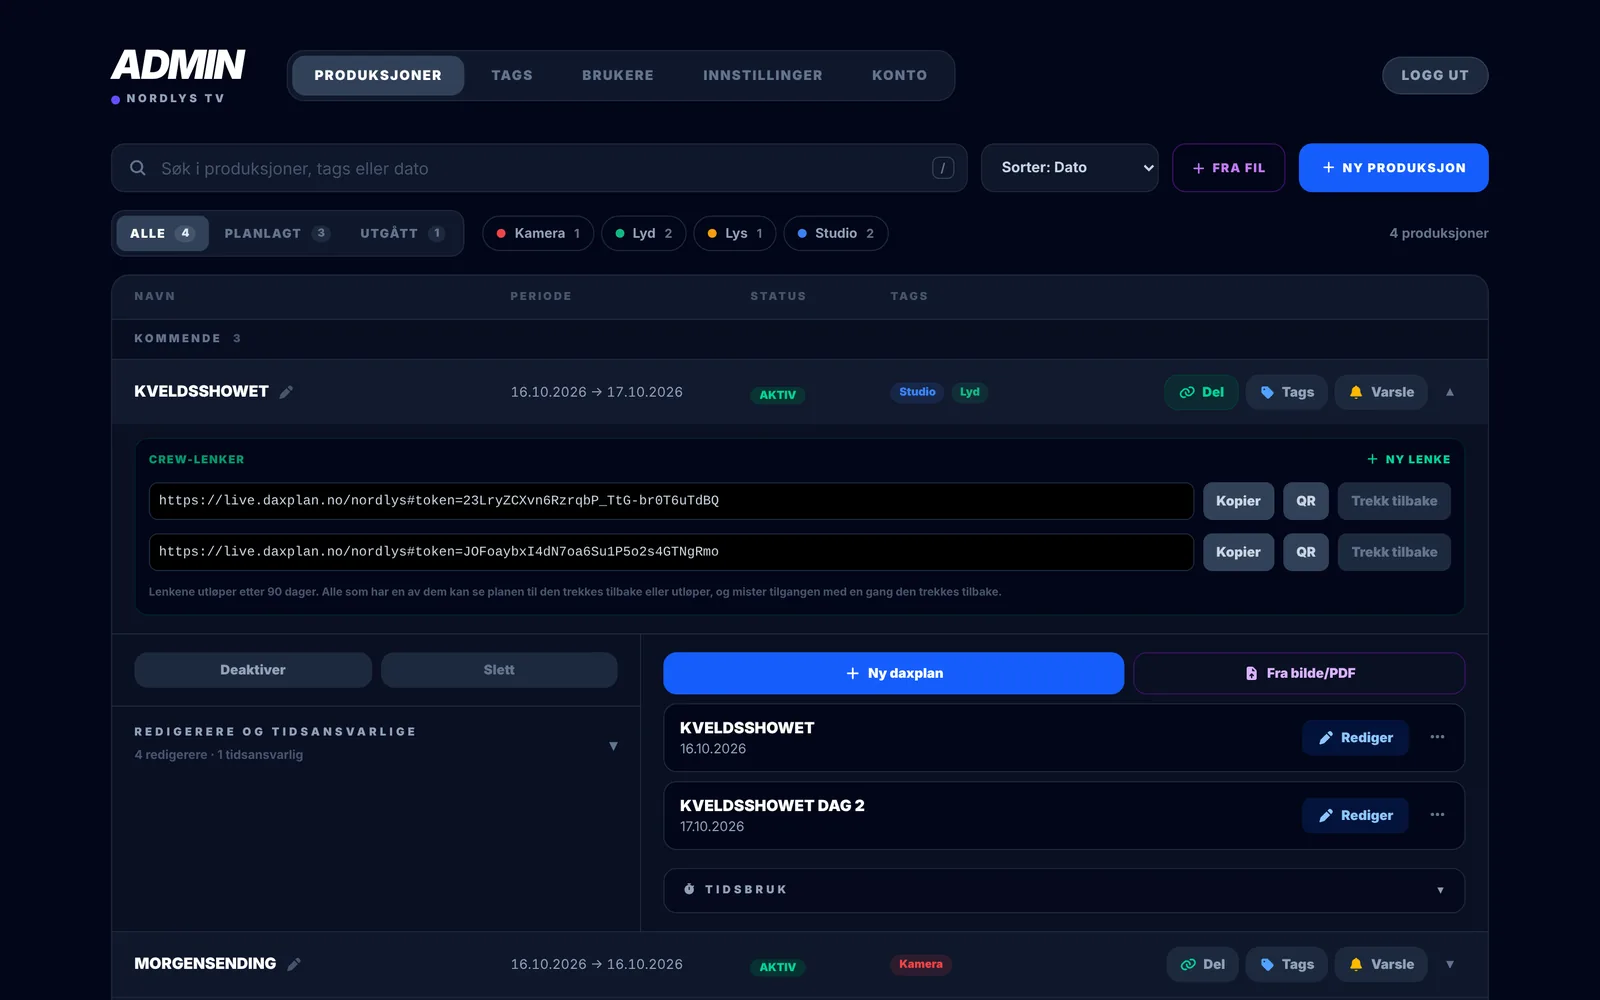Show QR for the second crew link

pyautogui.click(x=1306, y=552)
